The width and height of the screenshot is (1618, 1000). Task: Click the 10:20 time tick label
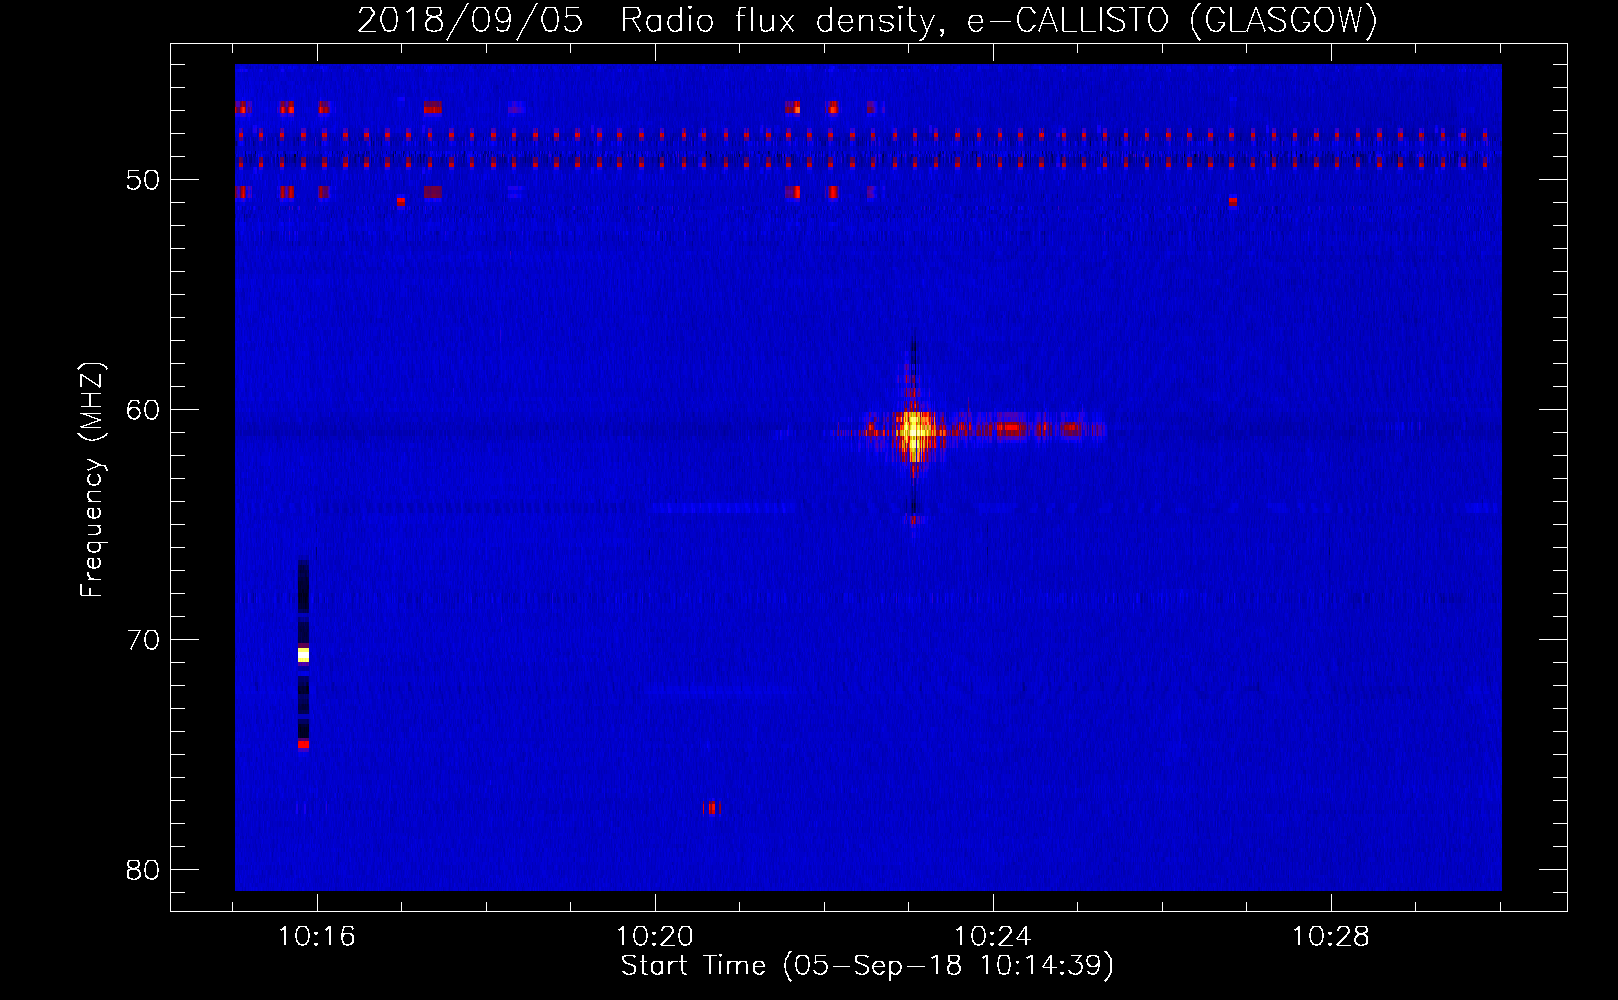[655, 937]
